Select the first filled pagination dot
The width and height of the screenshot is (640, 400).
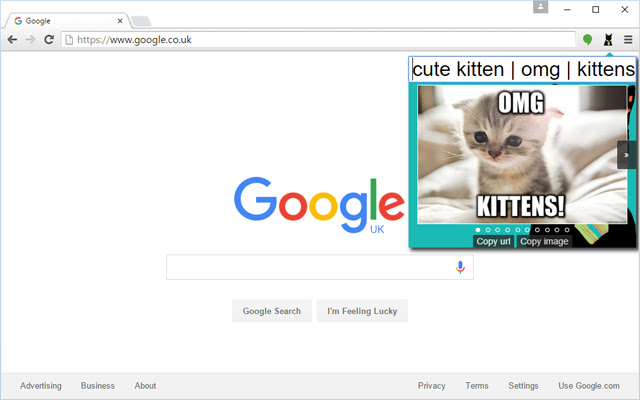pos(478,230)
